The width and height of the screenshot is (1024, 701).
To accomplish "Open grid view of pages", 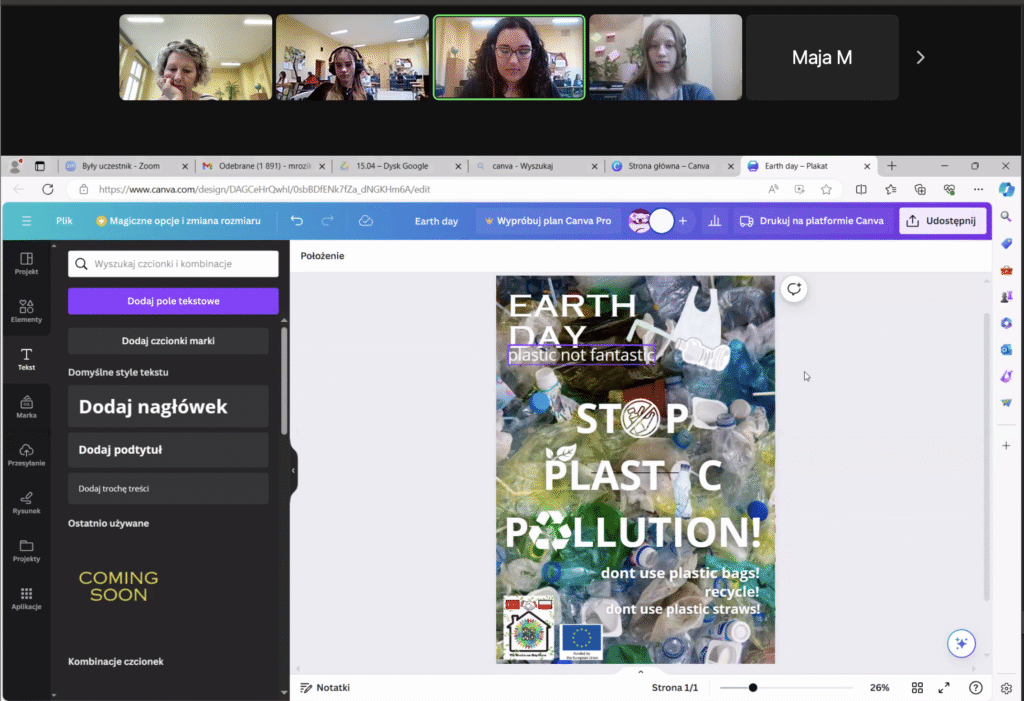I will tap(917, 688).
